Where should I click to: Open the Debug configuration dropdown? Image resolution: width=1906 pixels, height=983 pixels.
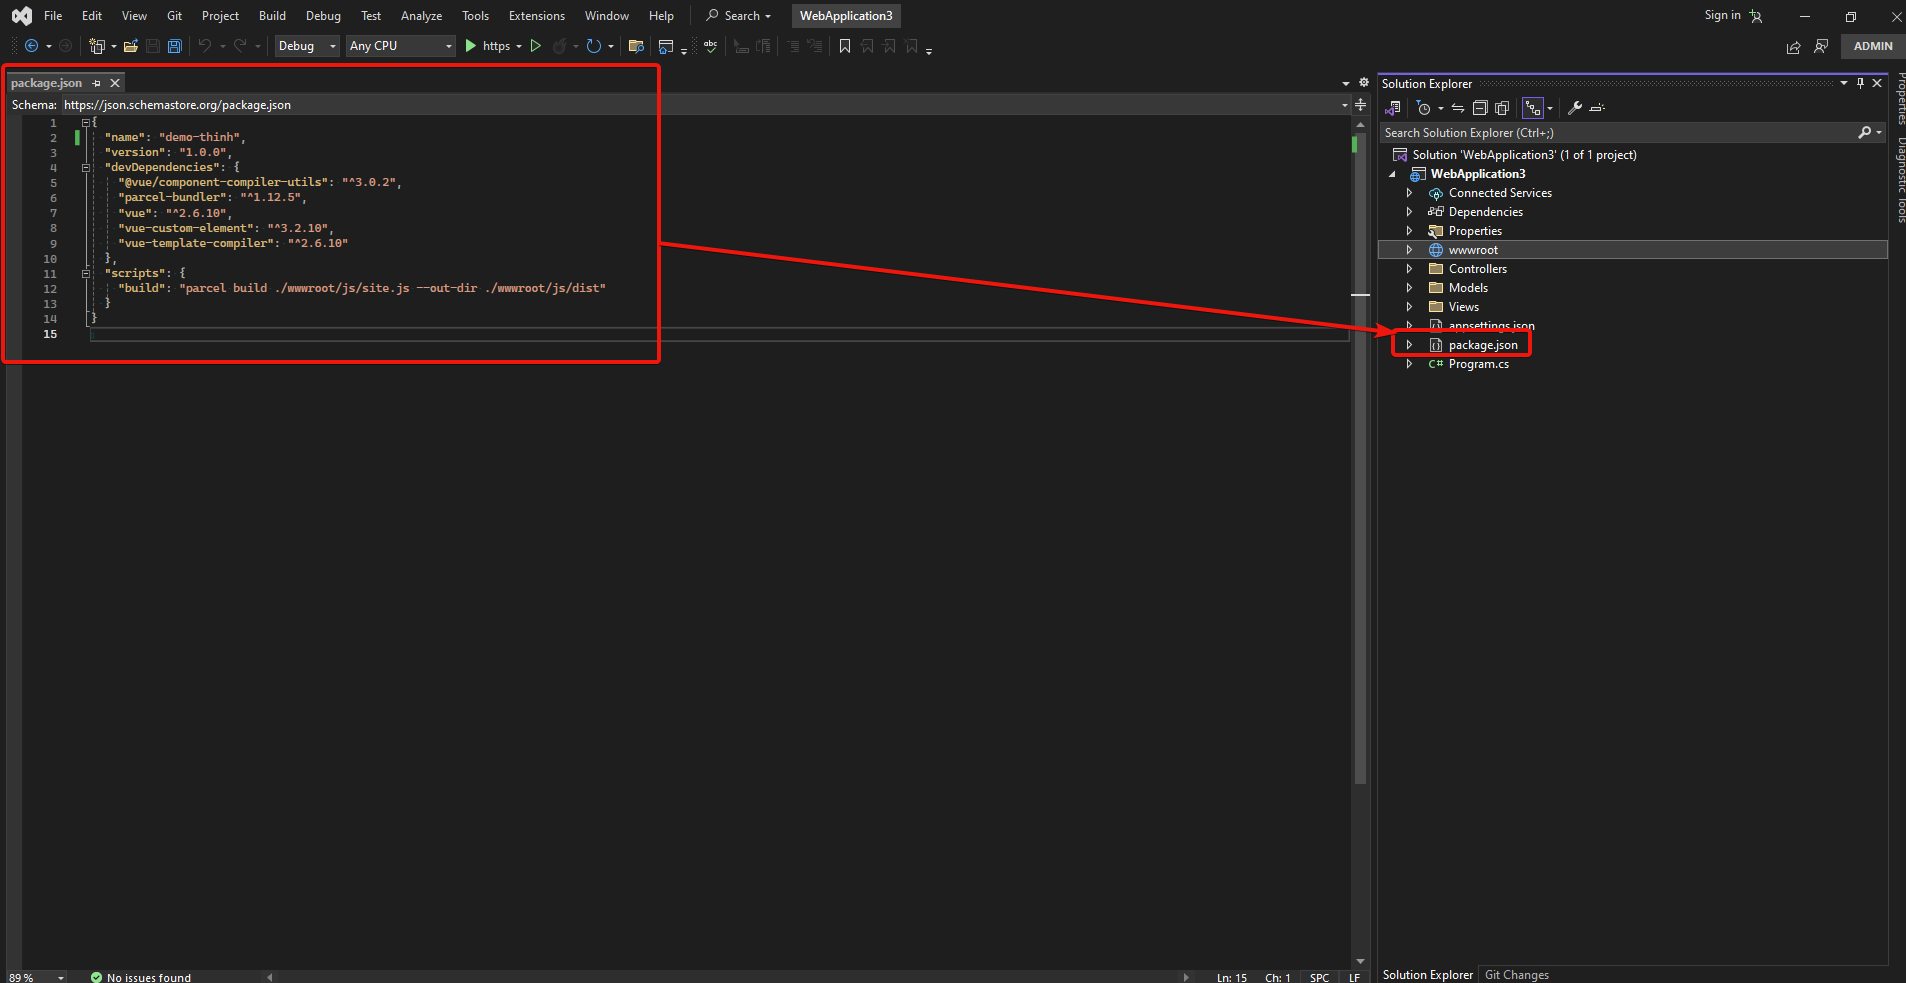307,46
